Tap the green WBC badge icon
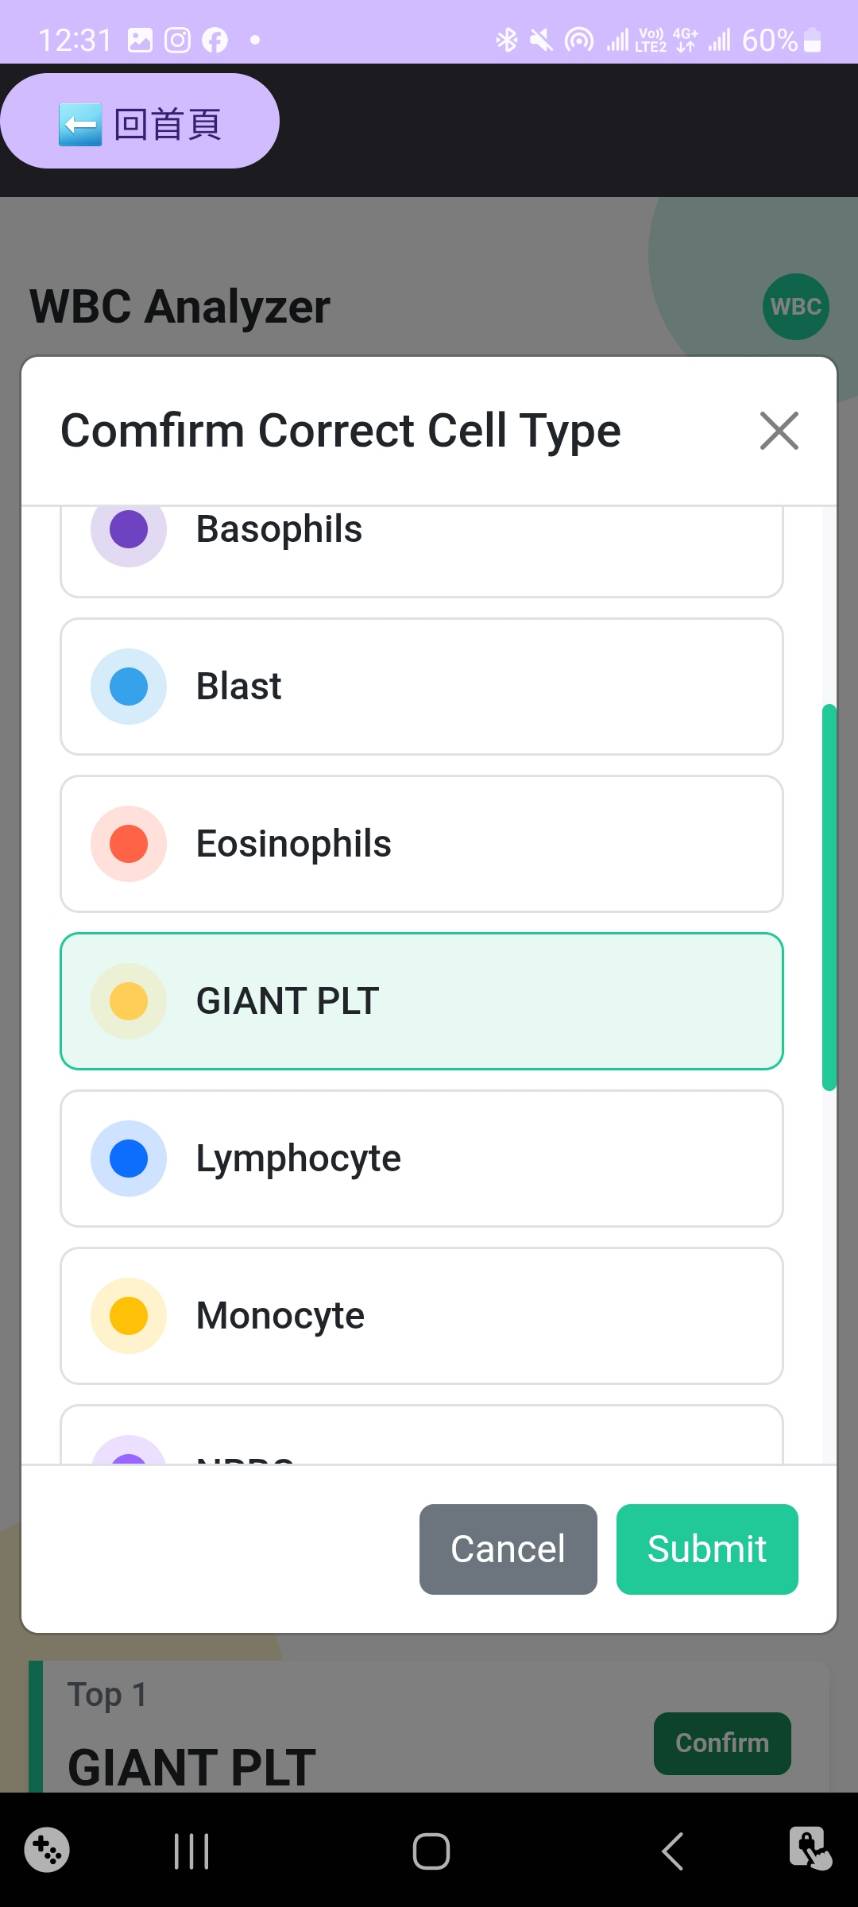Image resolution: width=858 pixels, height=1907 pixels. (795, 307)
